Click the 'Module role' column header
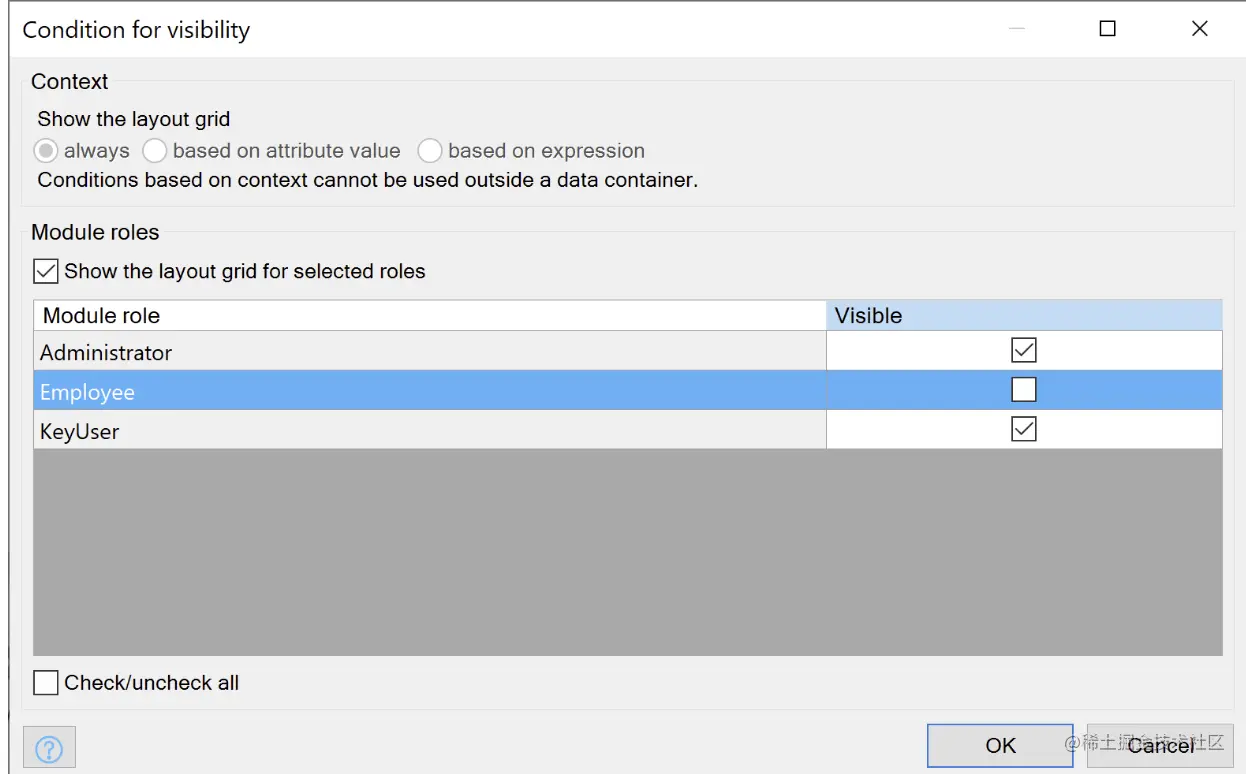The image size is (1246, 774). pos(430,316)
